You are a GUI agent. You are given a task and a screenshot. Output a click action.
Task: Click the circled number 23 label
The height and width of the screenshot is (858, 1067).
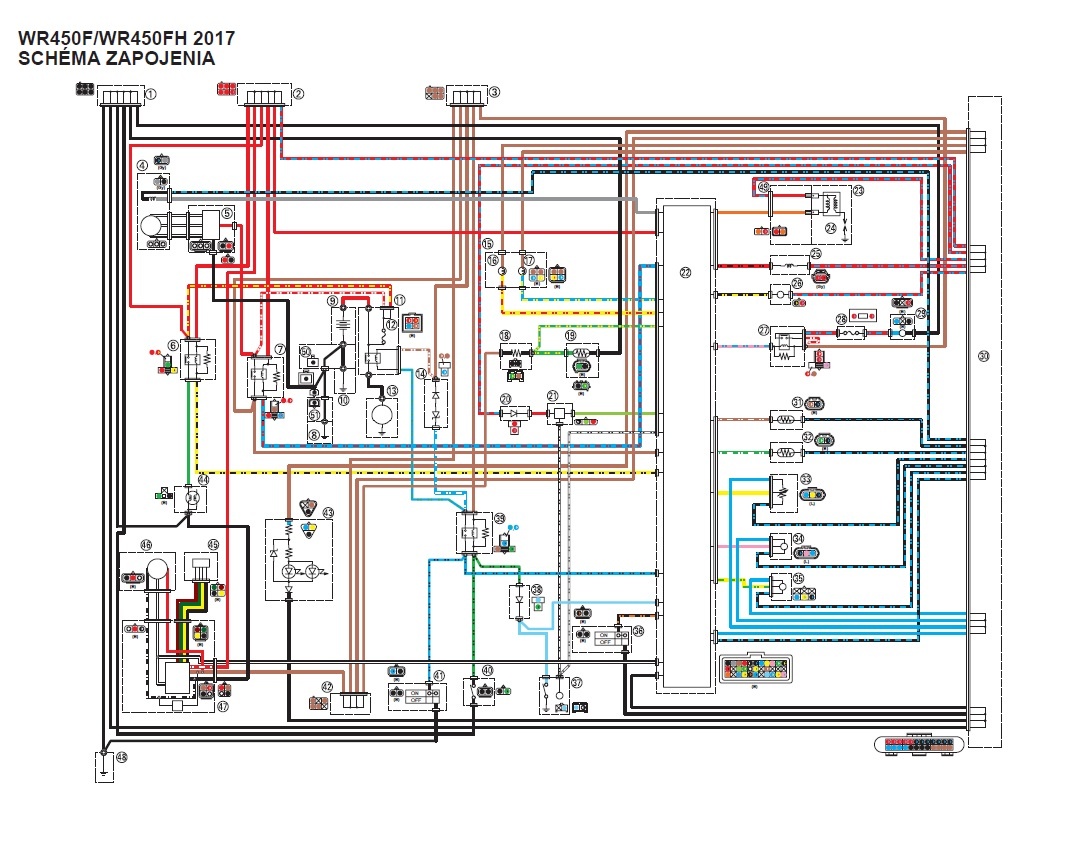[x=858, y=191]
